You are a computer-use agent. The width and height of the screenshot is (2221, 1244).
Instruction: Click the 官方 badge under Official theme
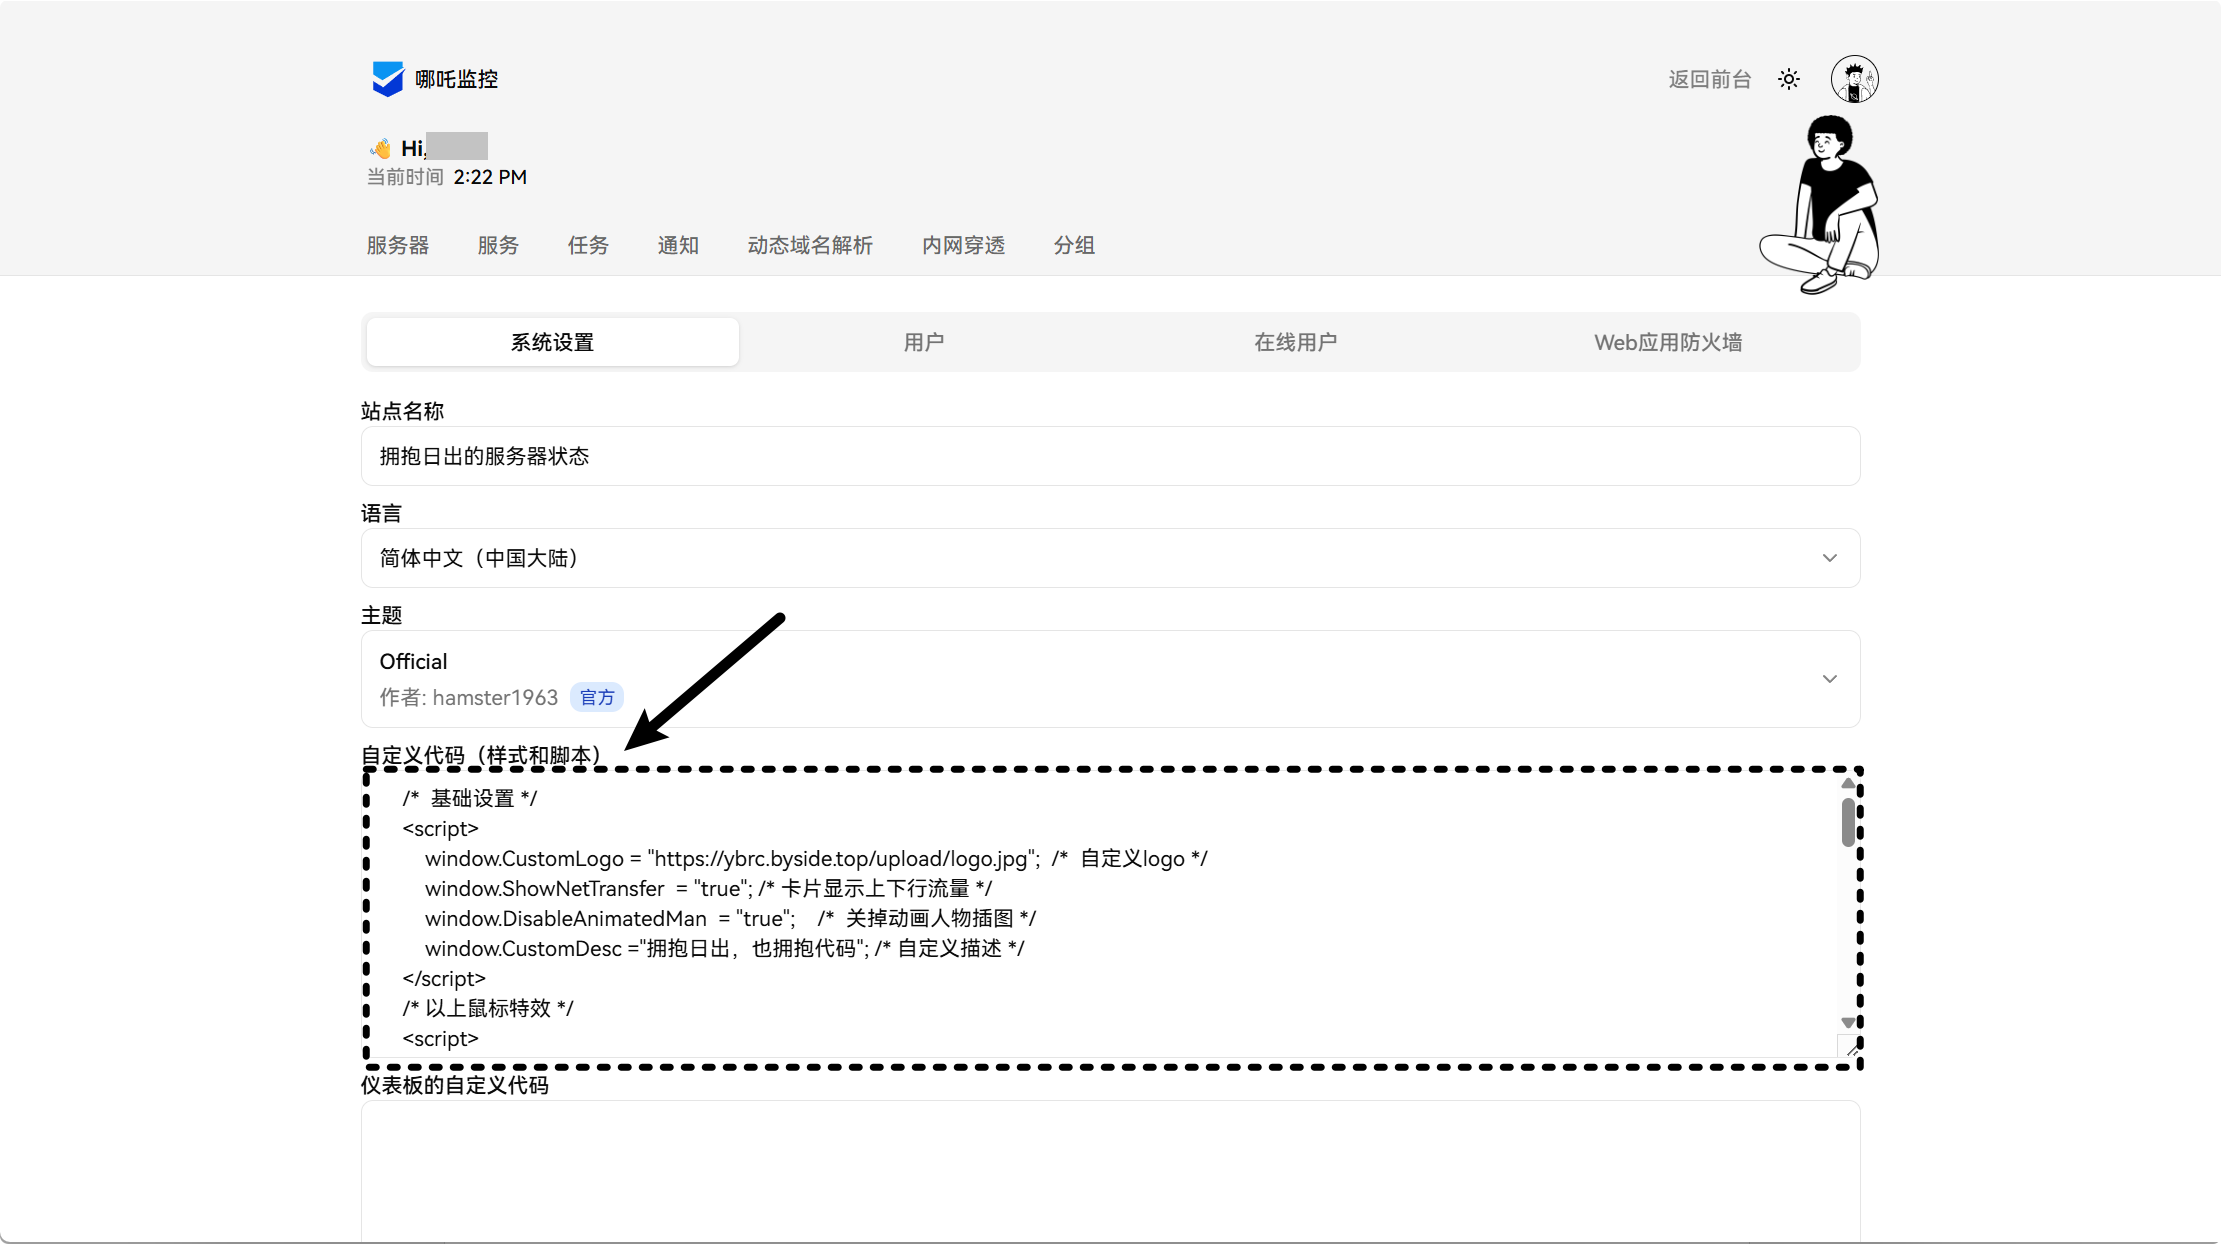pos(597,697)
